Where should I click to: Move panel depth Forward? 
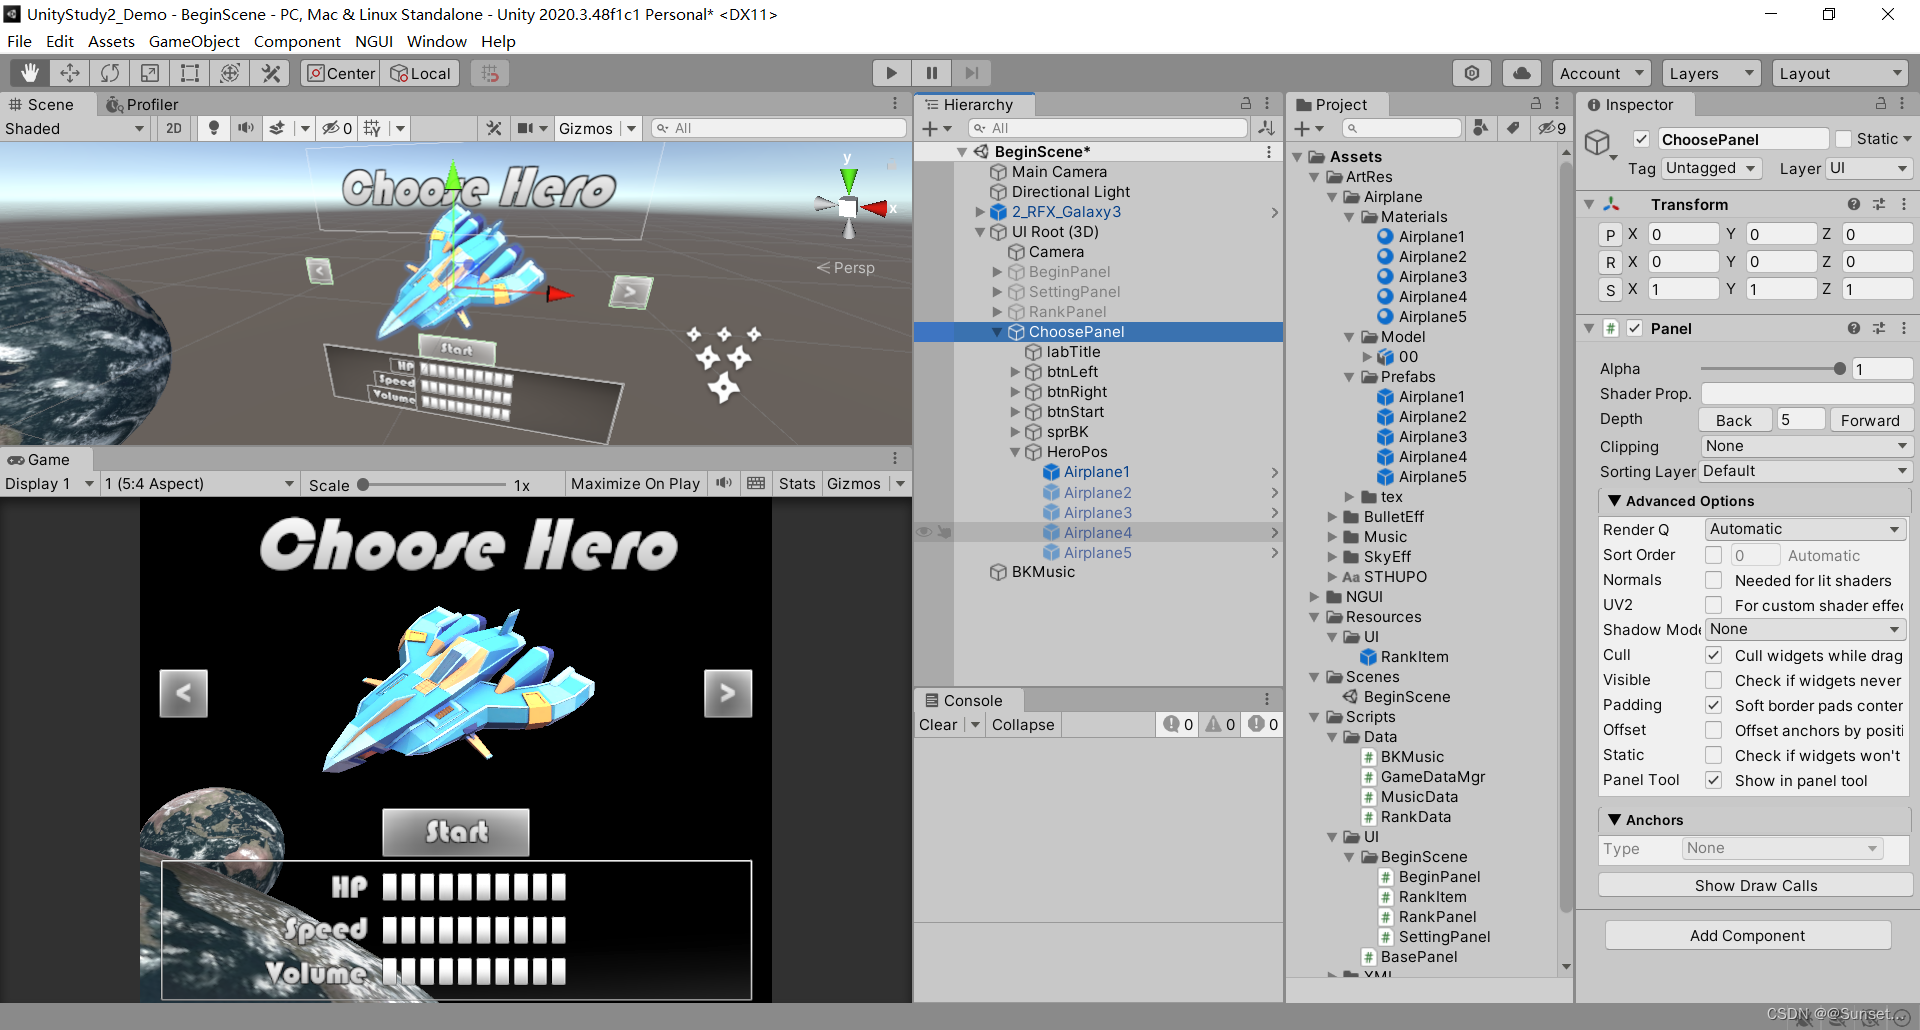[1869, 420]
